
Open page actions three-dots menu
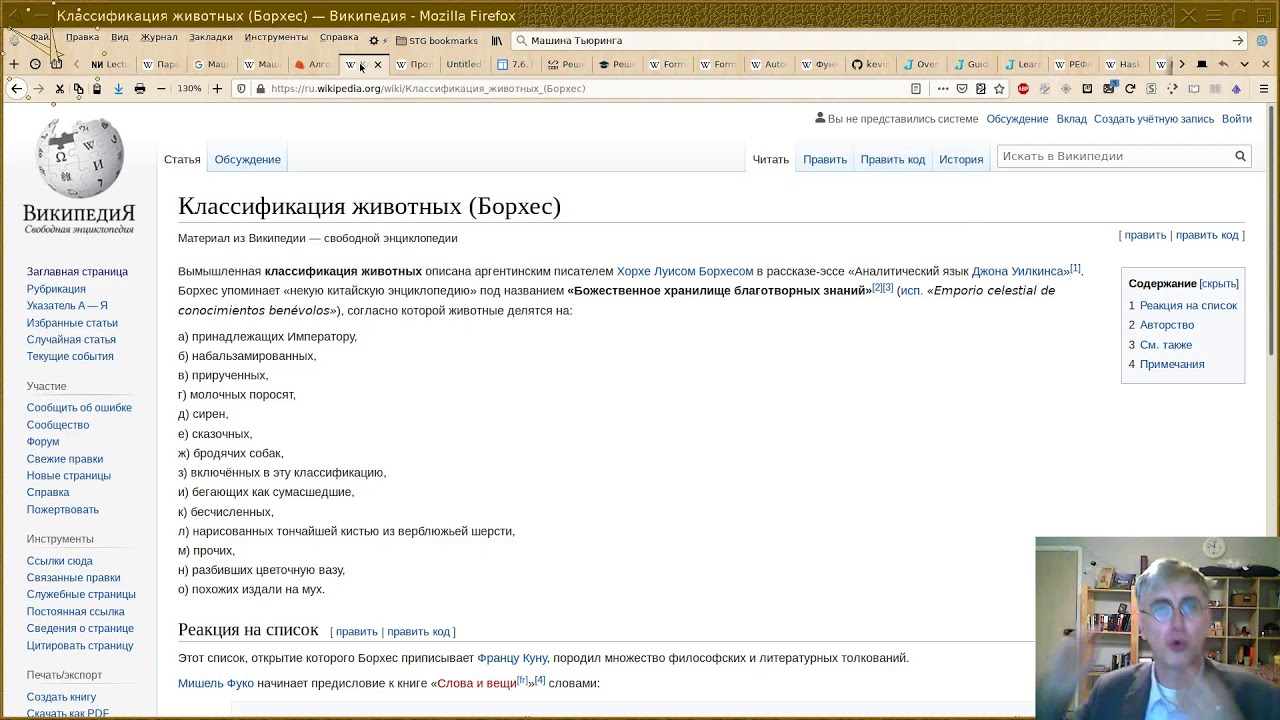[943, 89]
